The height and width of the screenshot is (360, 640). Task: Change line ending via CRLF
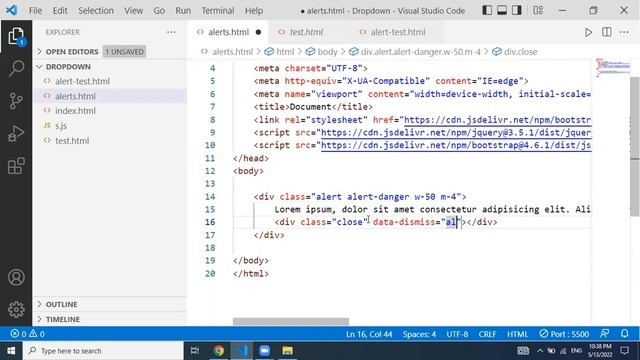click(x=487, y=334)
